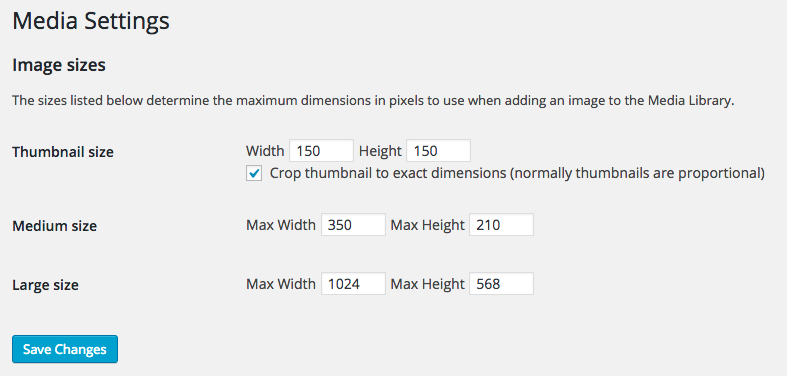Click 'Max Width' label in Large size row
The image size is (787, 376).
(x=281, y=284)
